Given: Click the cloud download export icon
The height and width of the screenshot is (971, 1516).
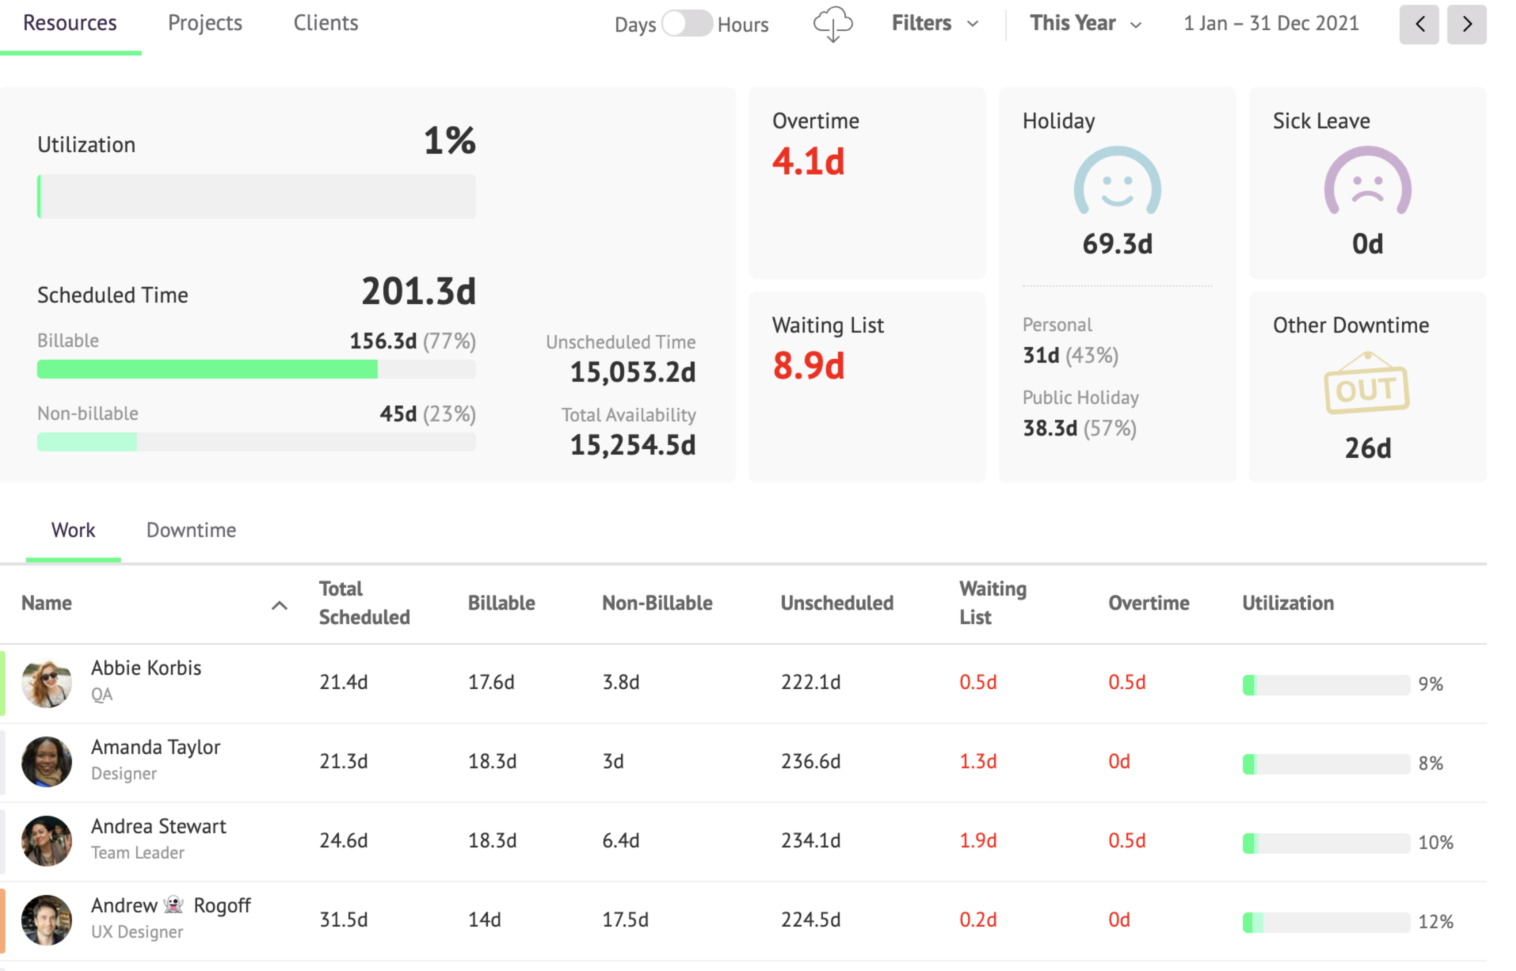Looking at the screenshot, I should [832, 24].
